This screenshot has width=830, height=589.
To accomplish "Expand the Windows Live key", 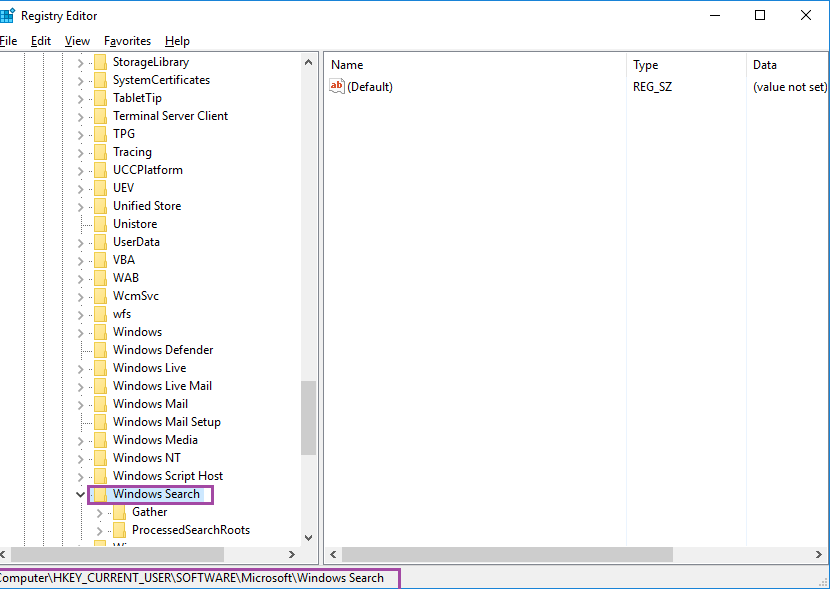I will [x=80, y=369].
